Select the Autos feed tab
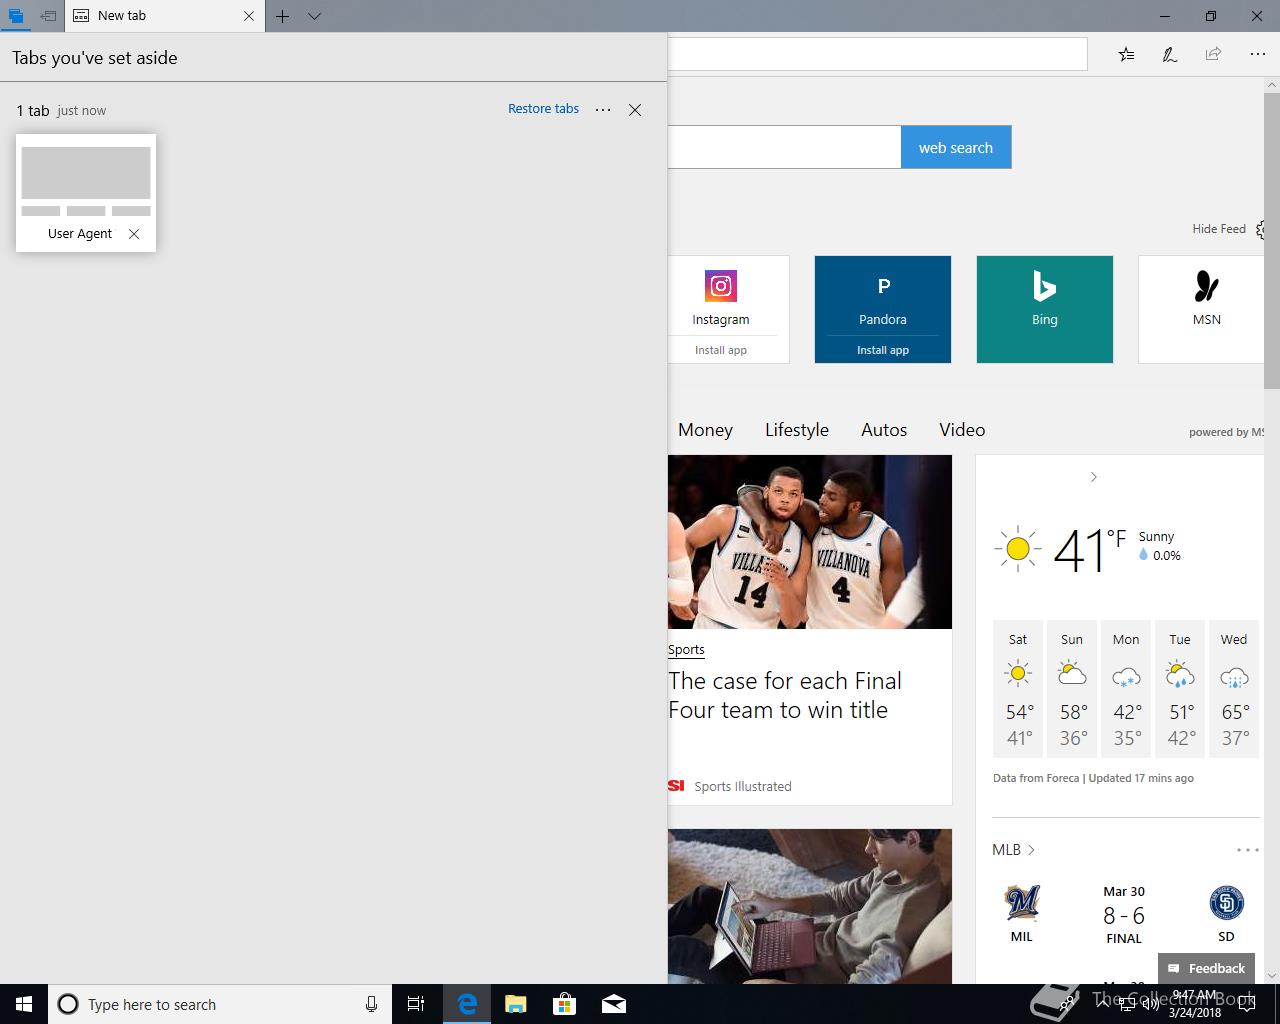The width and height of the screenshot is (1280, 1024). tap(884, 430)
